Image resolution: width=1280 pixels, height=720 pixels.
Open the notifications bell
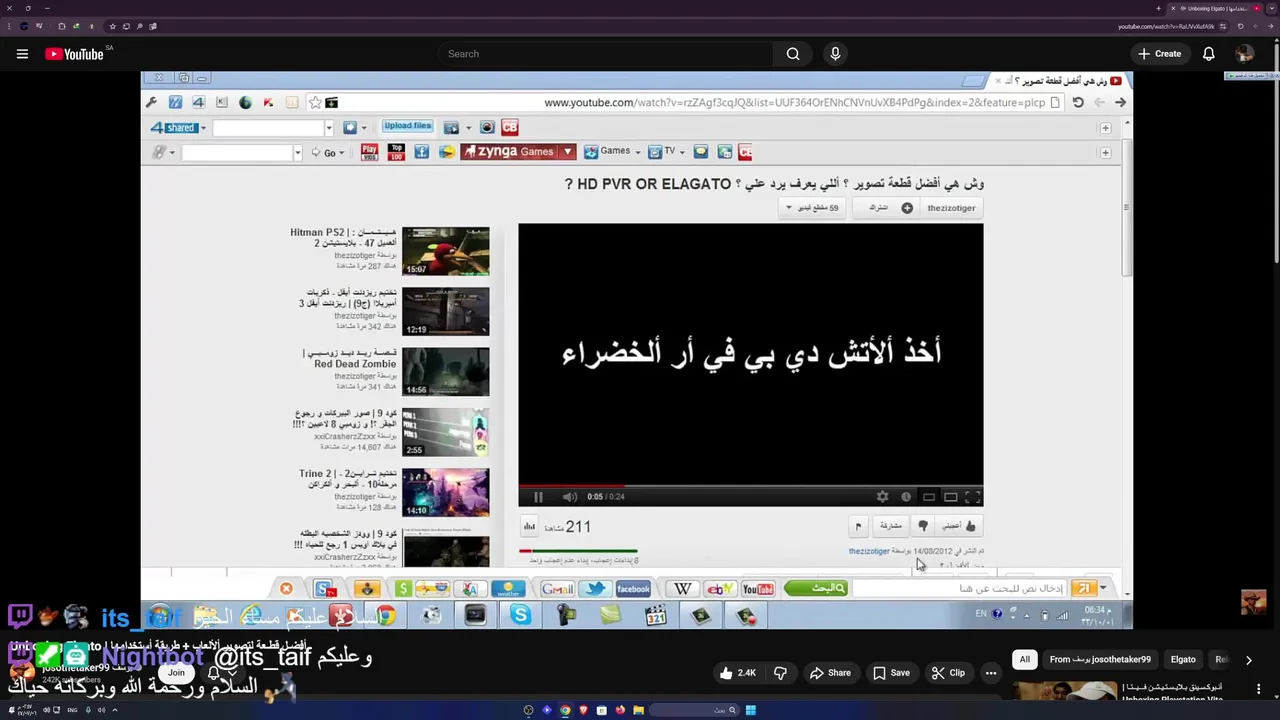click(x=1209, y=54)
